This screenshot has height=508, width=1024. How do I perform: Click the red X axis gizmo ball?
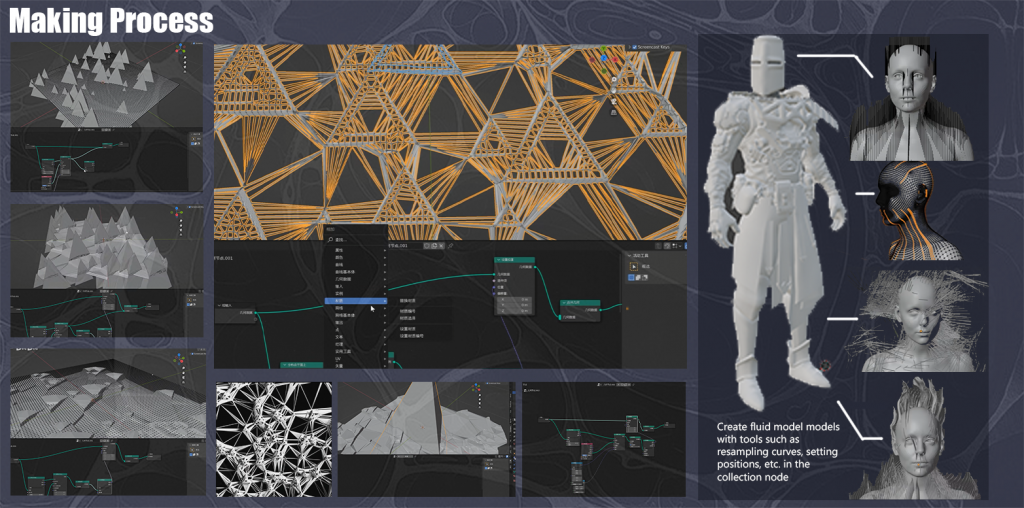tap(615, 59)
